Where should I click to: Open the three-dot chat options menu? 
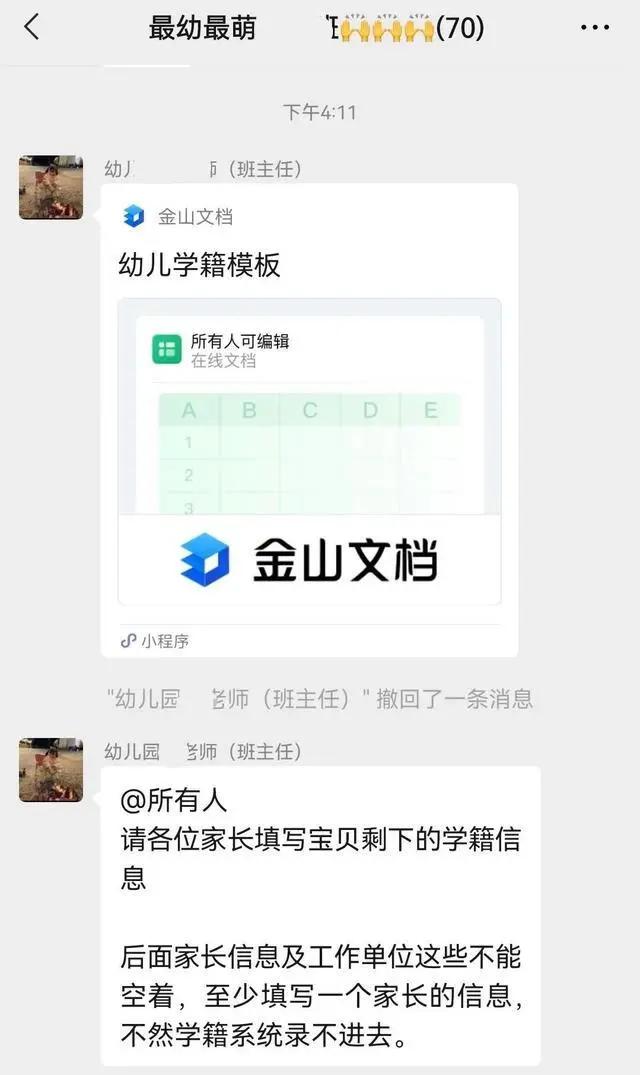point(595,28)
